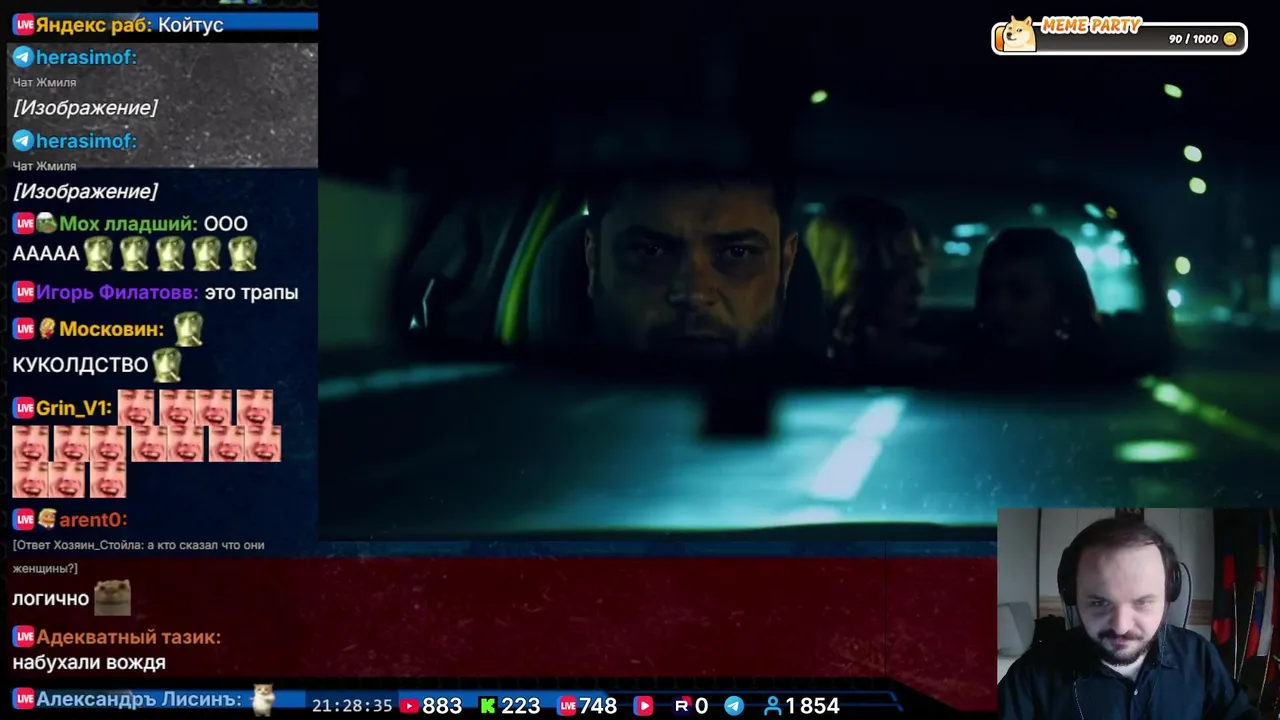Click the Rutube R icon beside 0
Image resolution: width=1280 pixels, height=720 pixels.
point(682,706)
